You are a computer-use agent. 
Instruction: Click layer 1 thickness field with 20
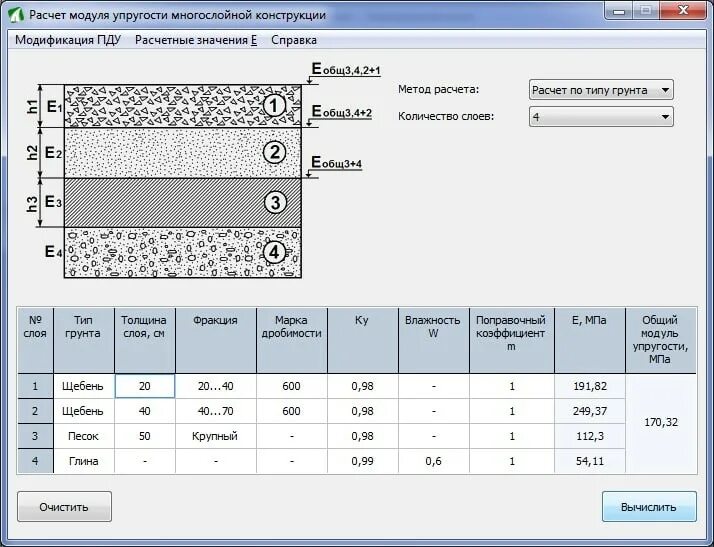(145, 386)
